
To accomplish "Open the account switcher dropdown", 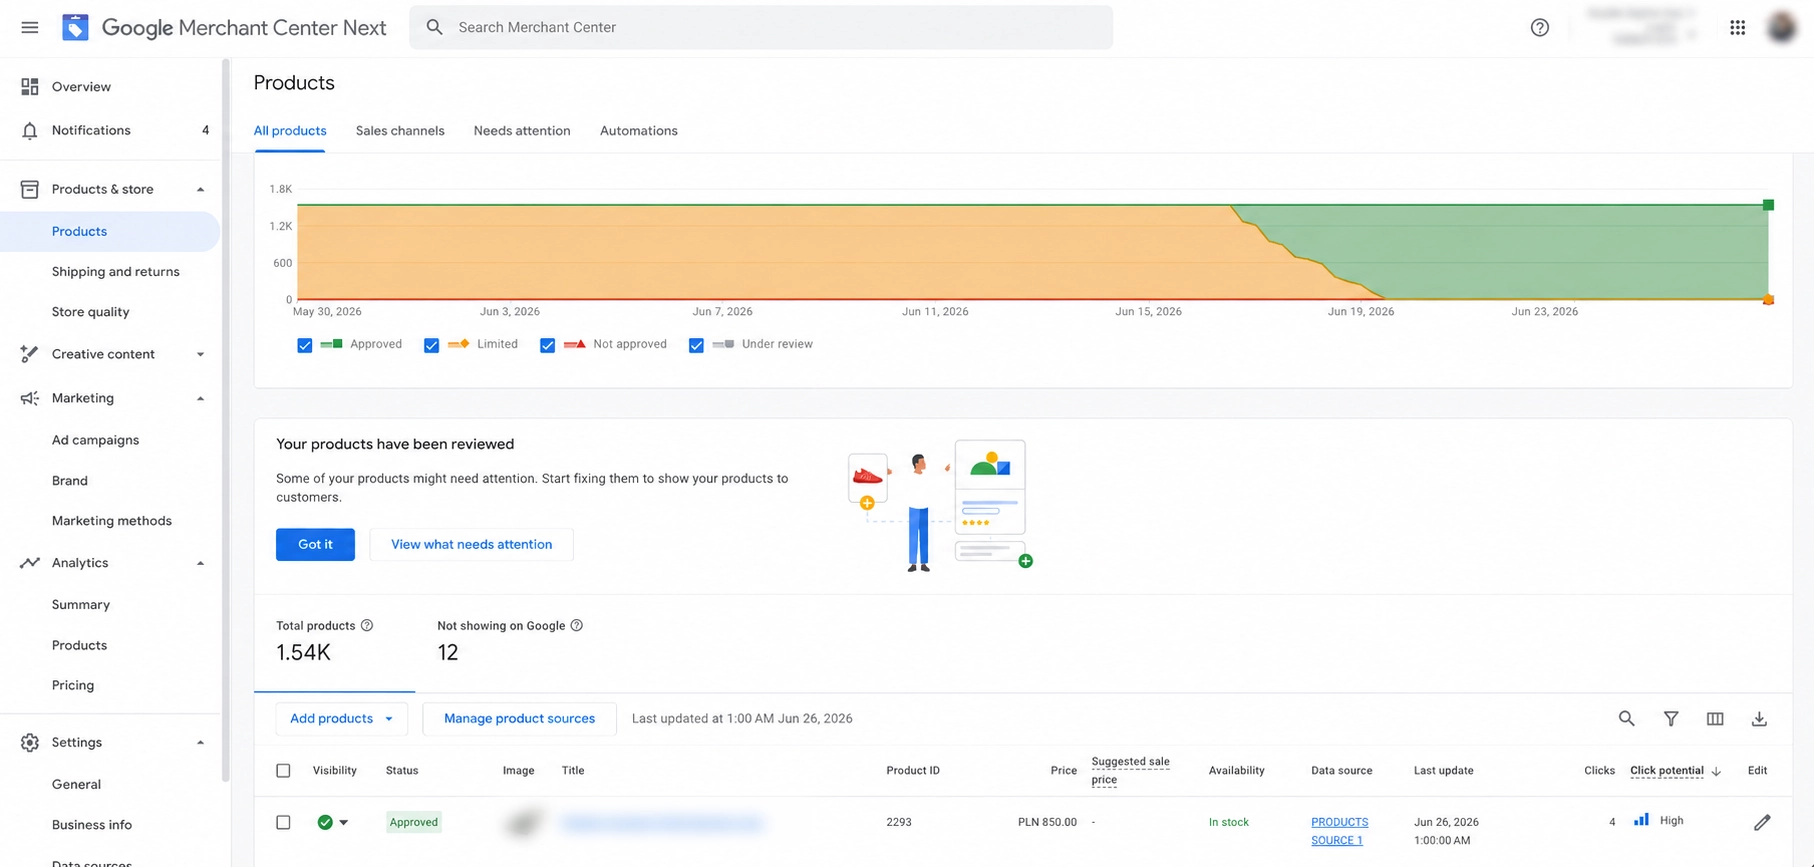I will tap(1692, 34).
